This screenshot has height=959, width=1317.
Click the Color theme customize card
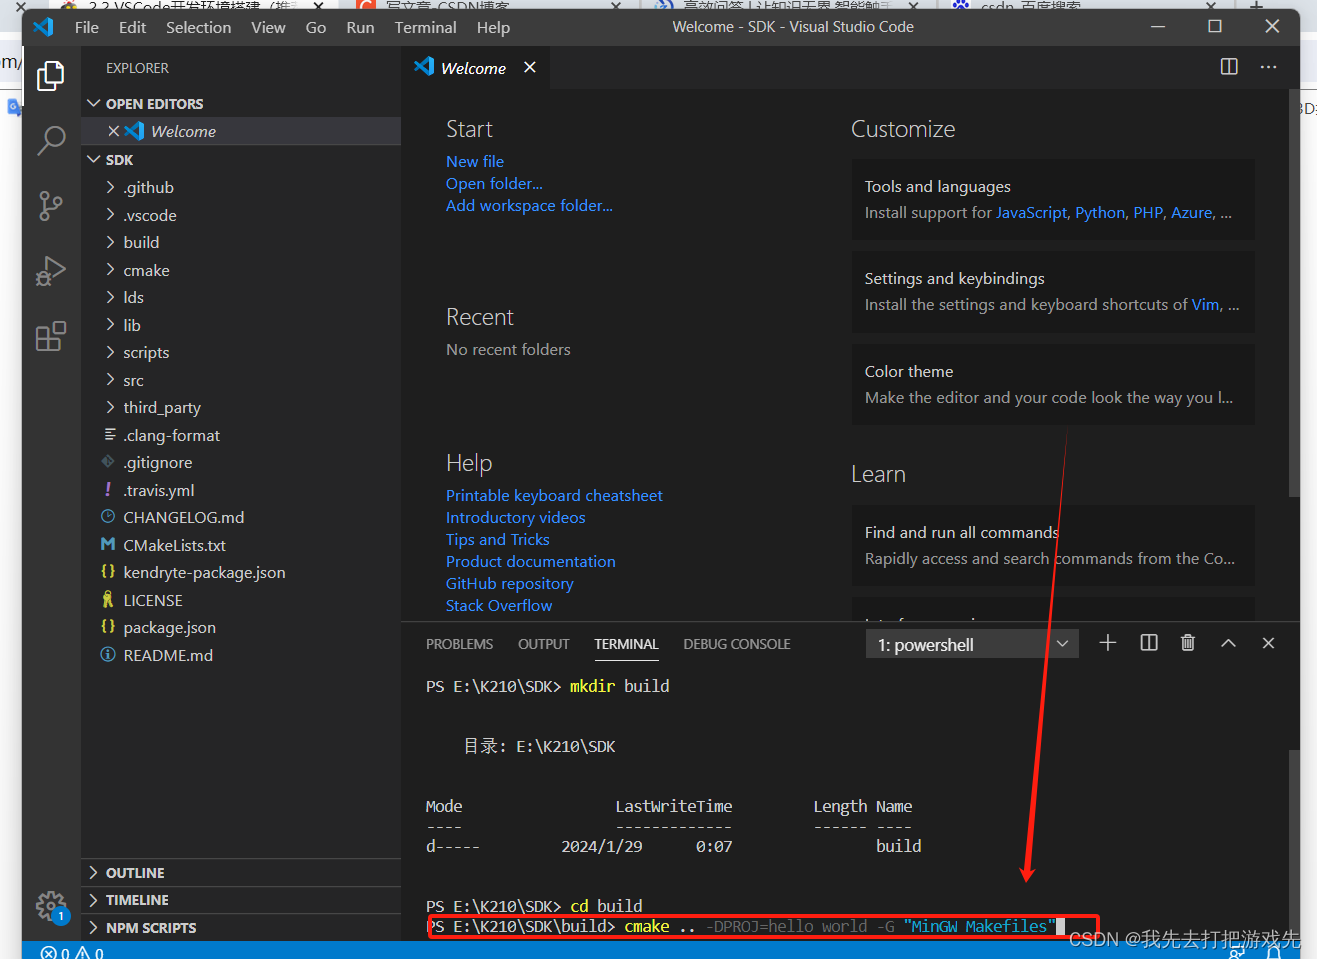coord(1053,384)
